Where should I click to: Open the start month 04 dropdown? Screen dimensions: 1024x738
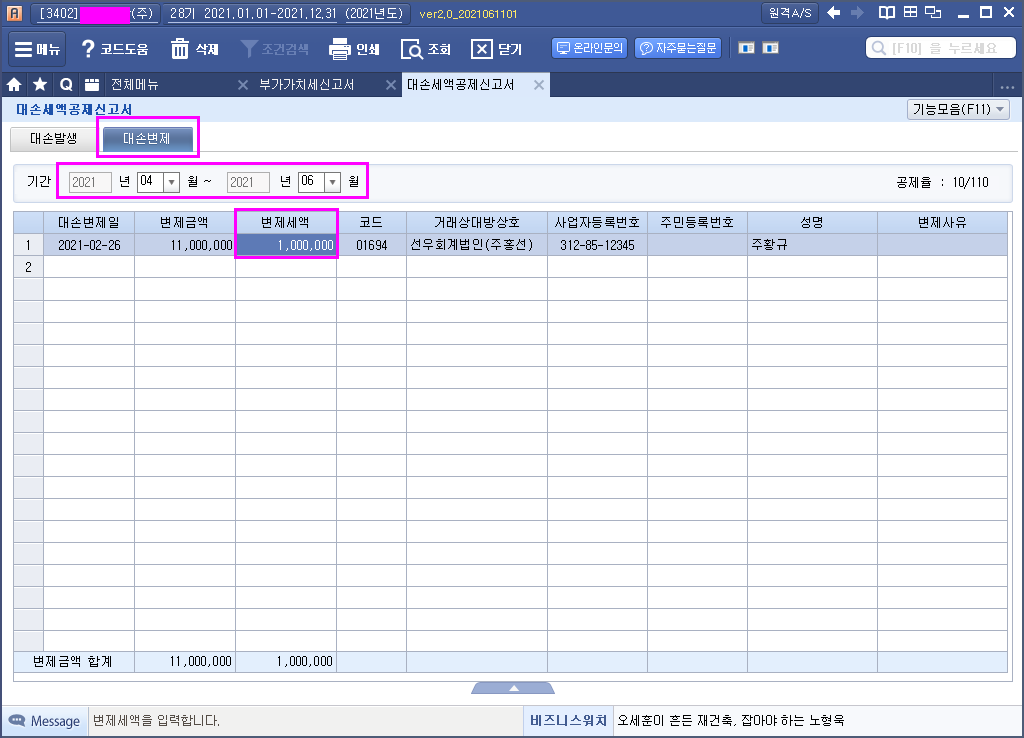(171, 182)
